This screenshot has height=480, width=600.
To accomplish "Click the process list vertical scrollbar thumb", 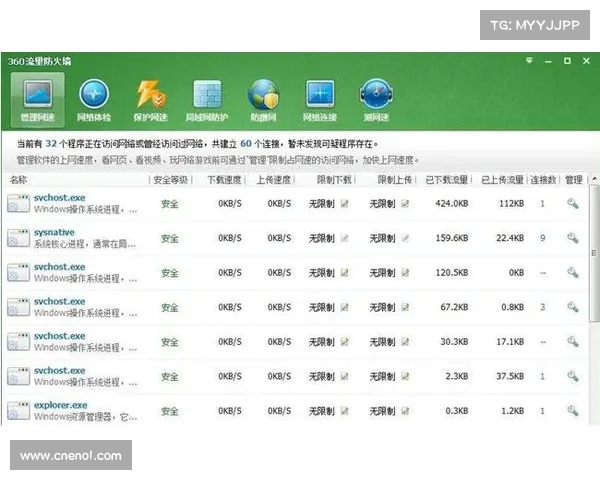I will (594, 253).
